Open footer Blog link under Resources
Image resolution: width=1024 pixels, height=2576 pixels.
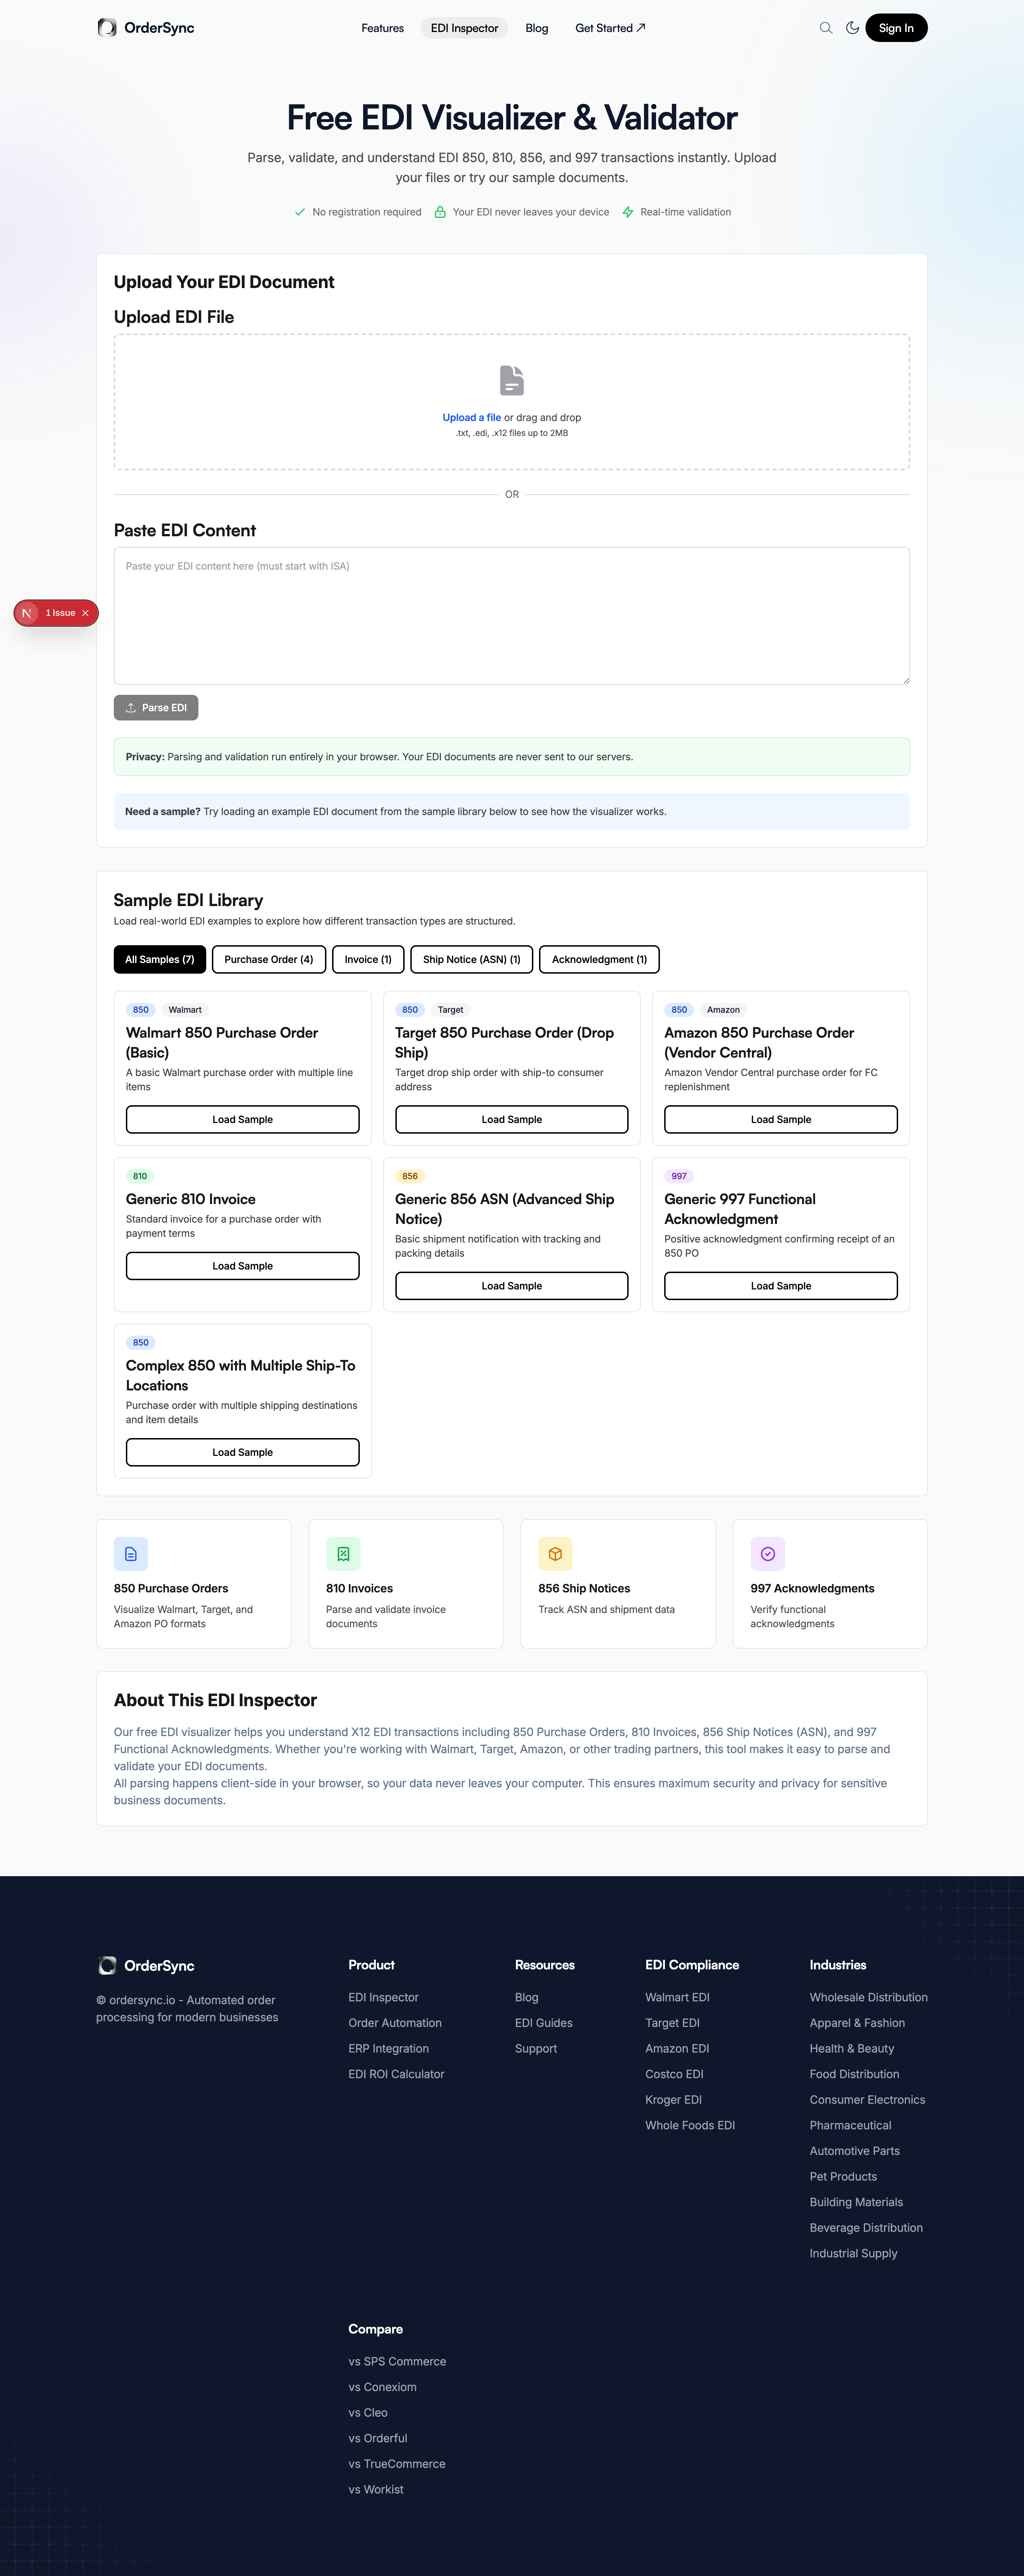click(527, 1998)
